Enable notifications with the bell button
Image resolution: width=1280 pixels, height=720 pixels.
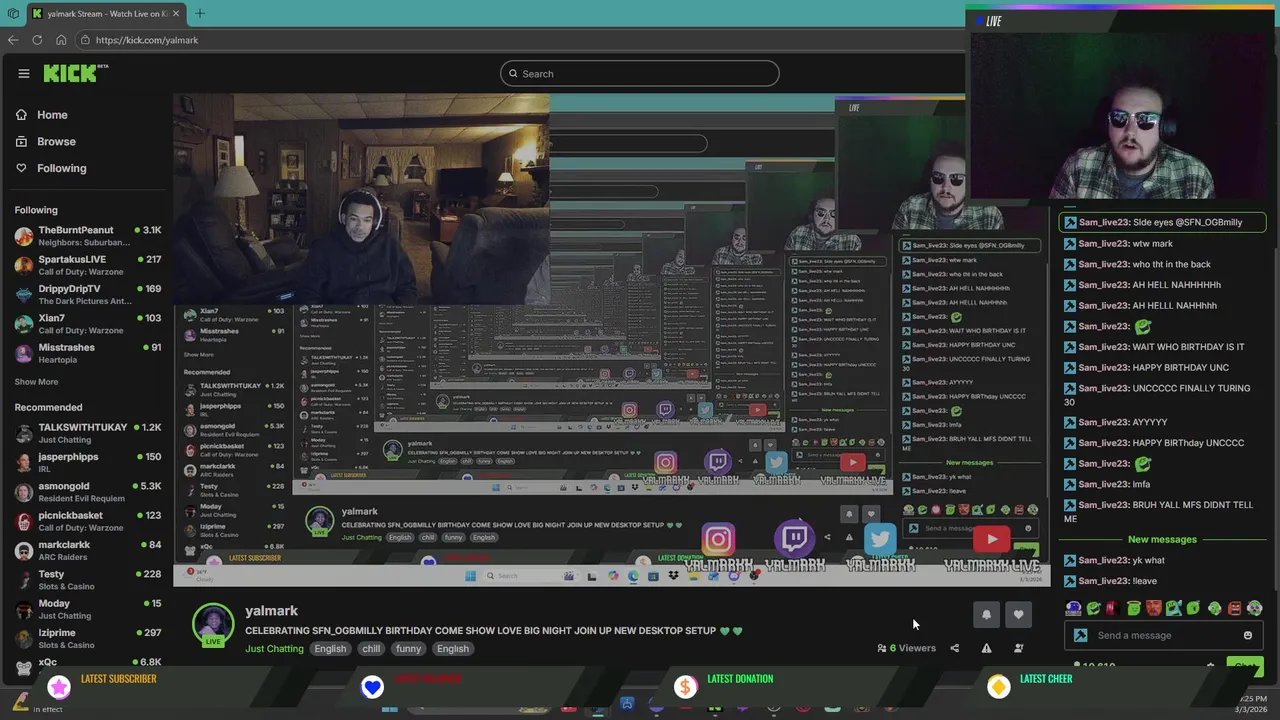(986, 615)
